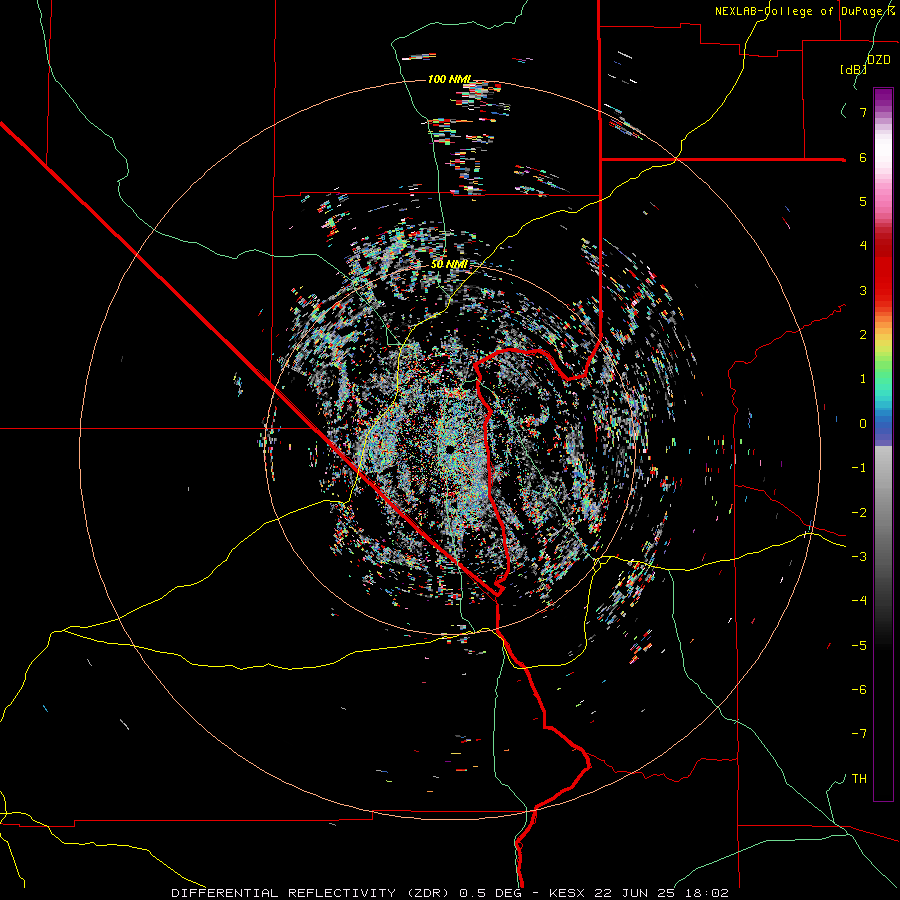Viewport: 900px width, 900px height.
Task: Click the 0.5 DEG elevation text
Action: pyautogui.click(x=490, y=893)
